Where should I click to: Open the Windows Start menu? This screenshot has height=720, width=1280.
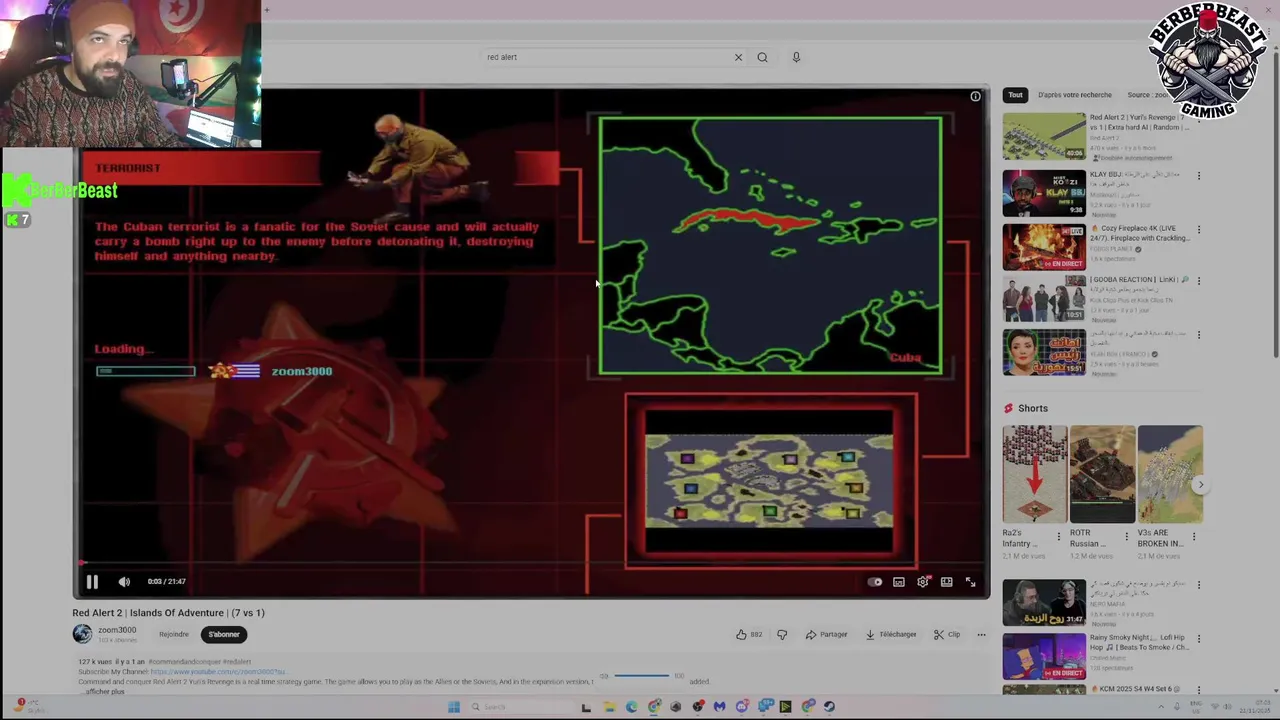click(454, 707)
